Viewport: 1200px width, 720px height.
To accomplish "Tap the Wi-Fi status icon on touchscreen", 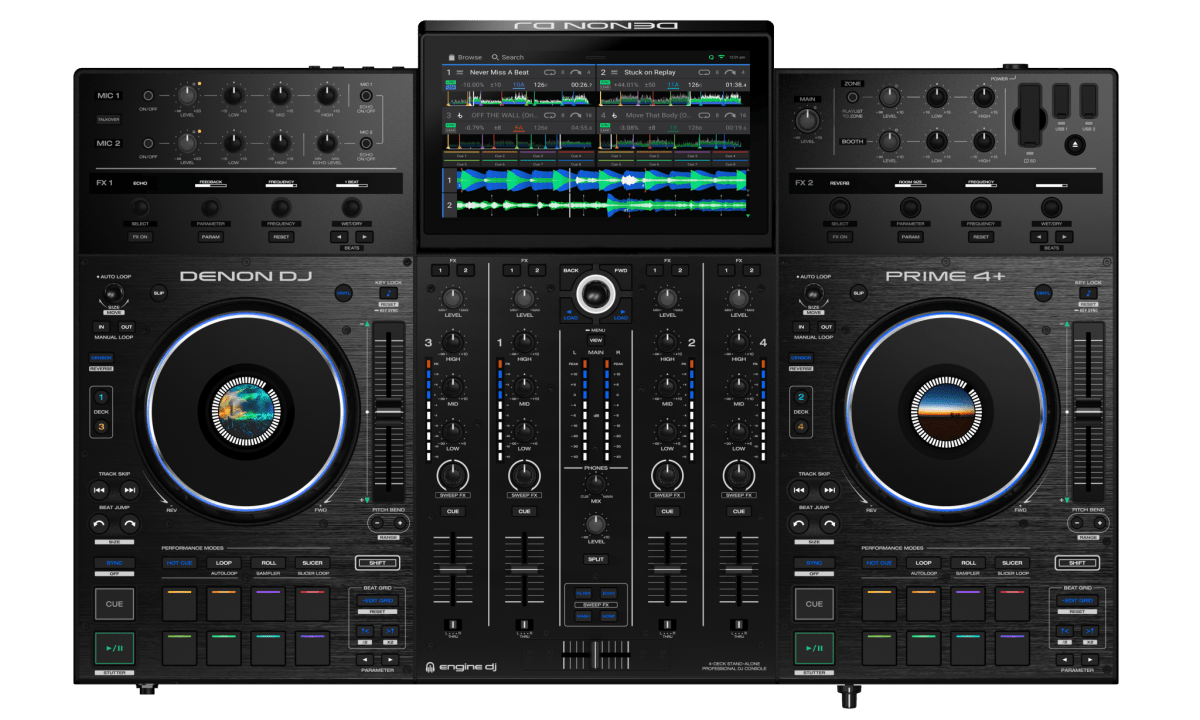I will pos(722,57).
